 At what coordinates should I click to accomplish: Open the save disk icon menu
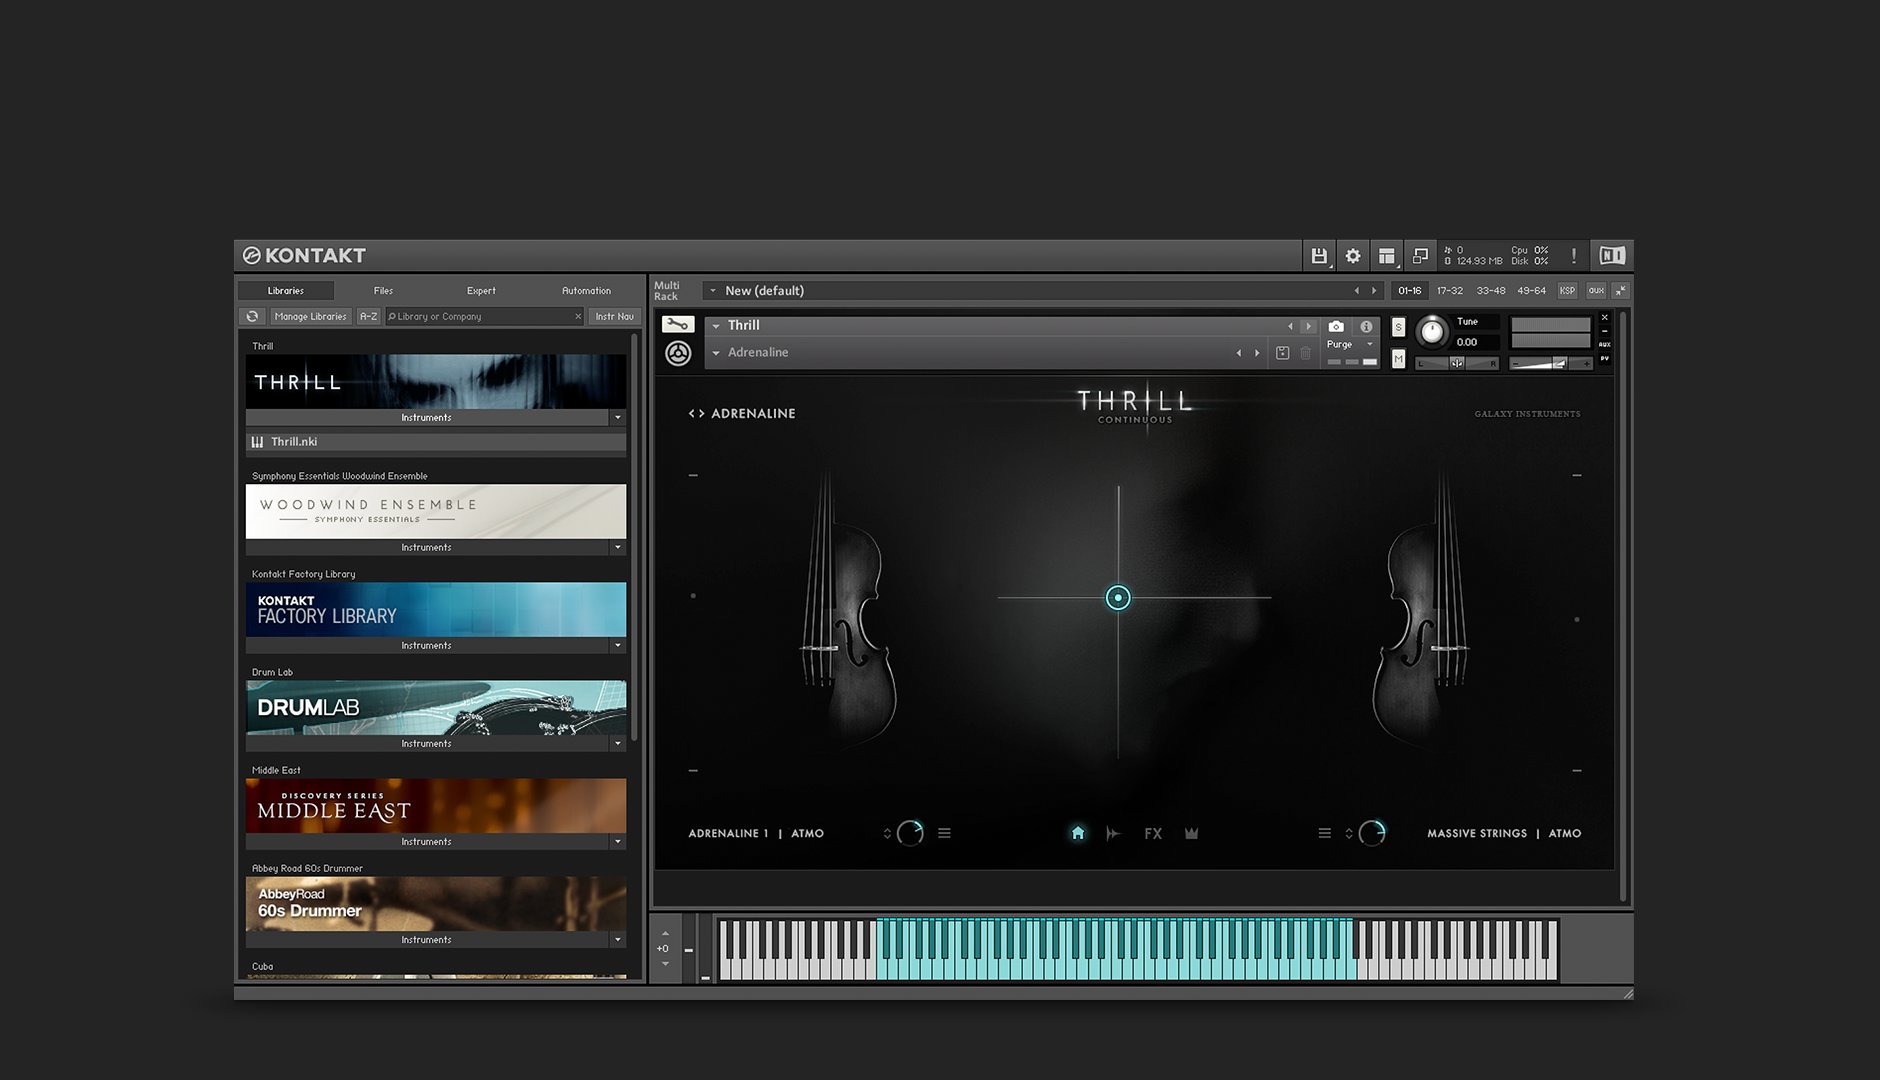pyautogui.click(x=1318, y=256)
